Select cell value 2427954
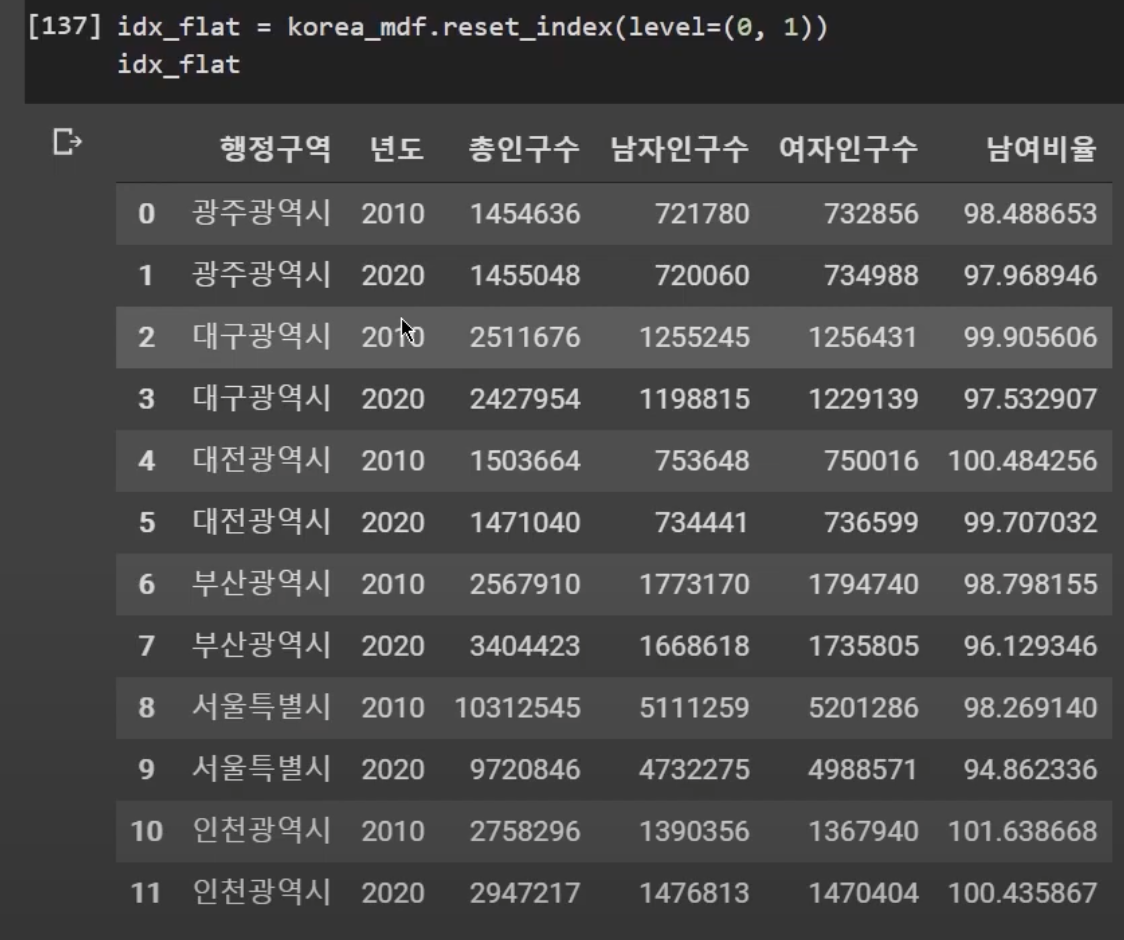Screen dimensions: 1124x940 (x=525, y=399)
